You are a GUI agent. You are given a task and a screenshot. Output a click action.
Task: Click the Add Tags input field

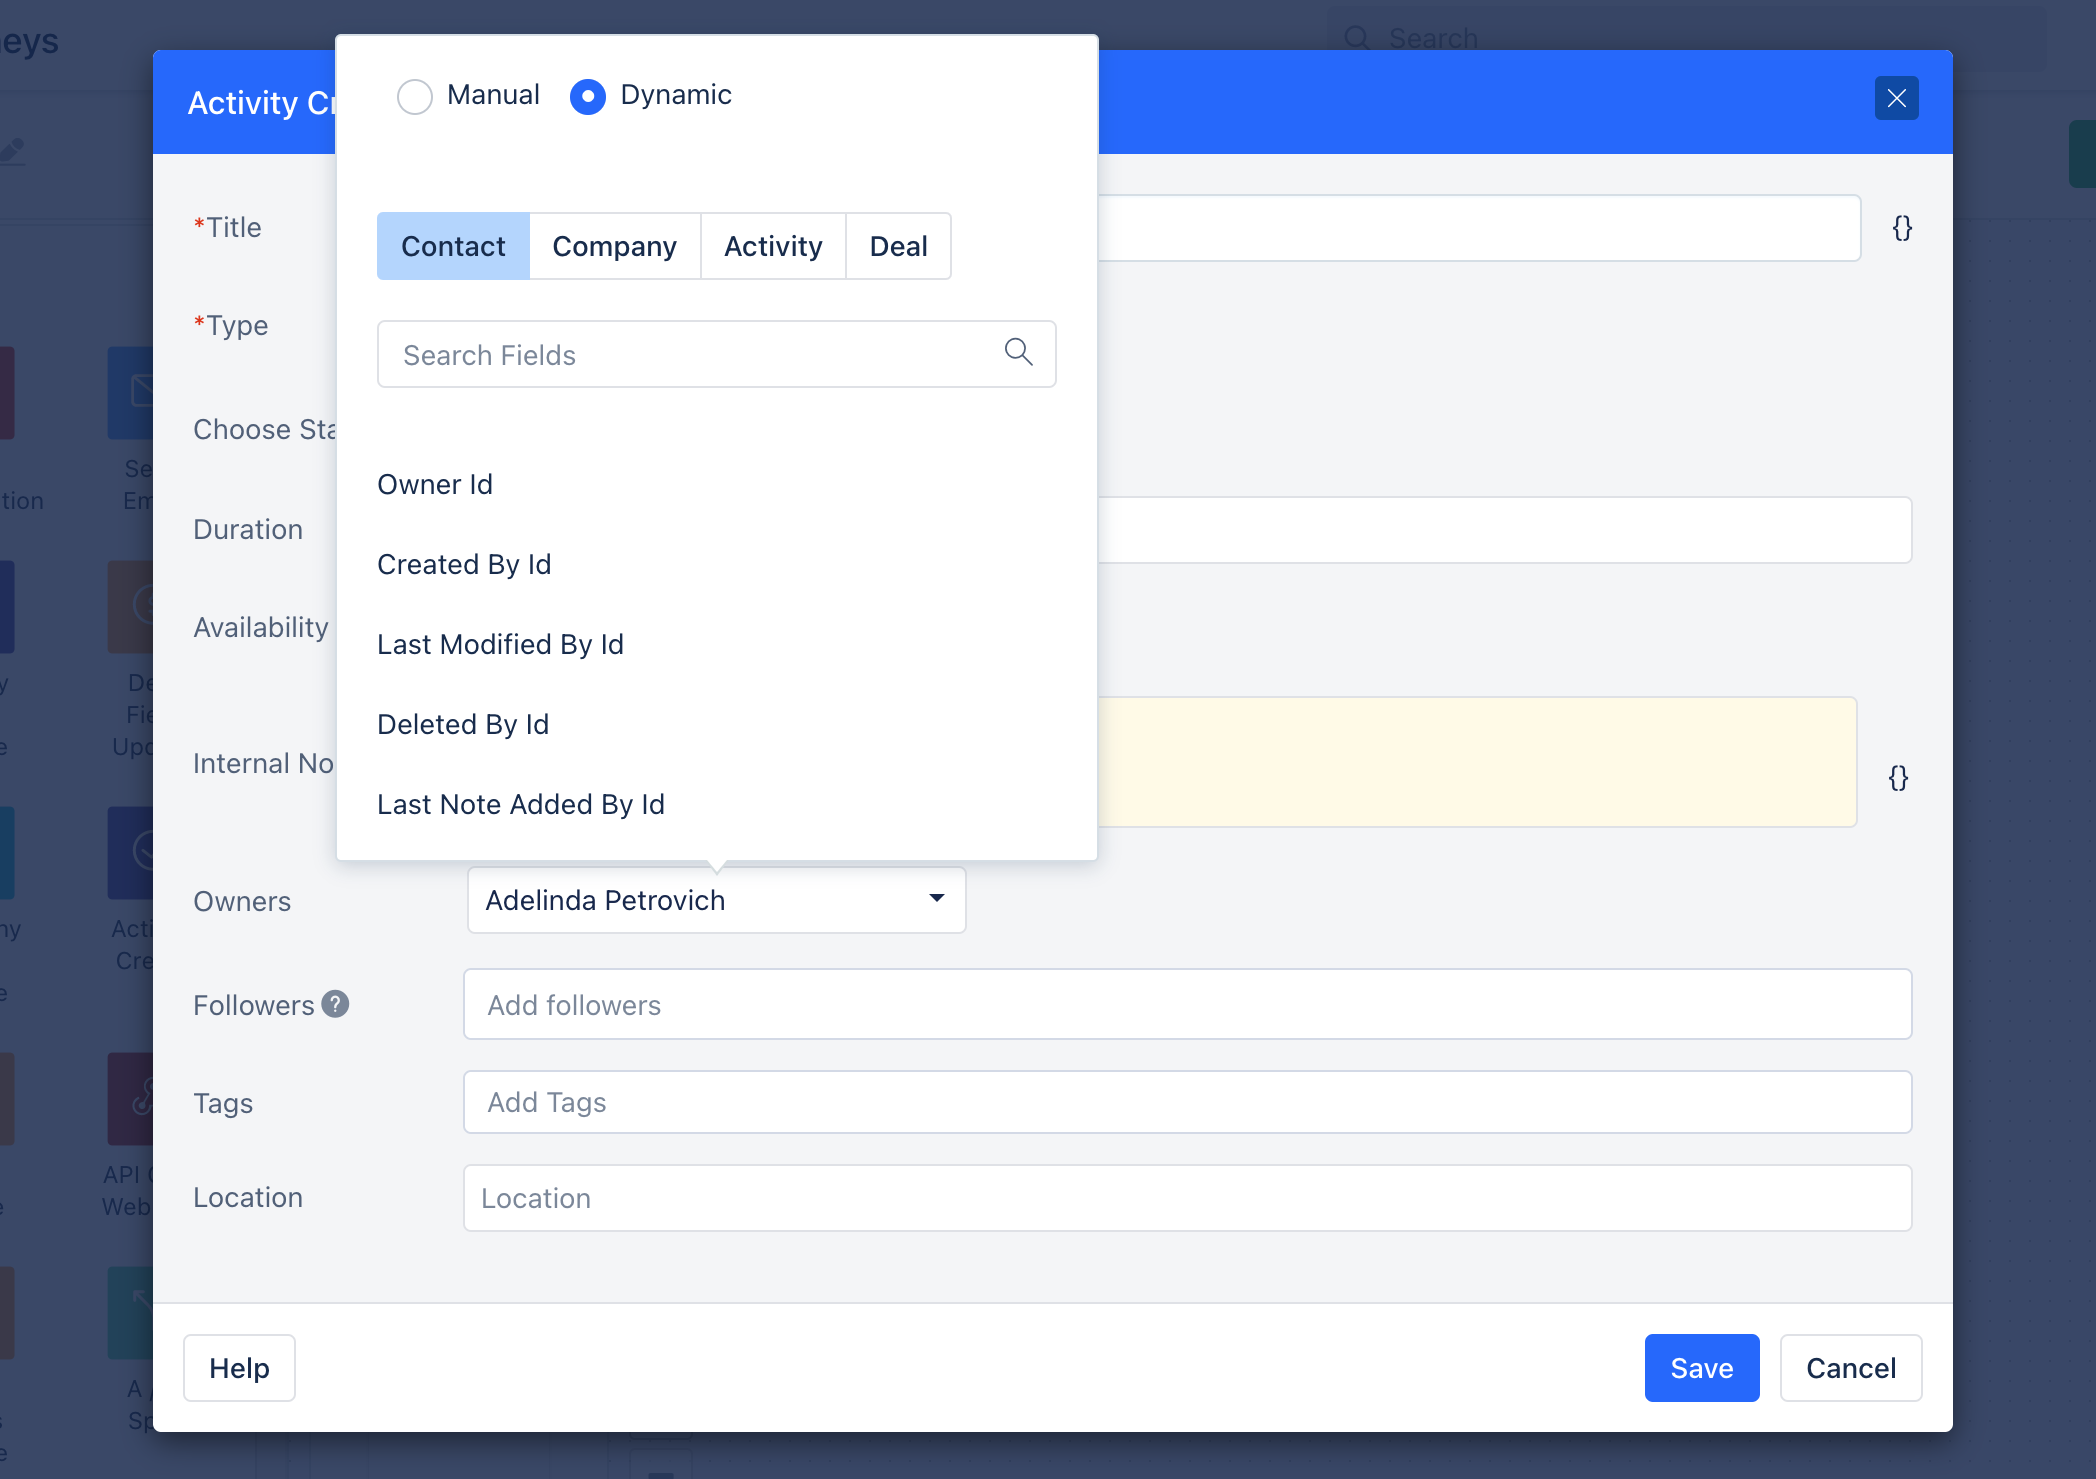coord(1187,1102)
